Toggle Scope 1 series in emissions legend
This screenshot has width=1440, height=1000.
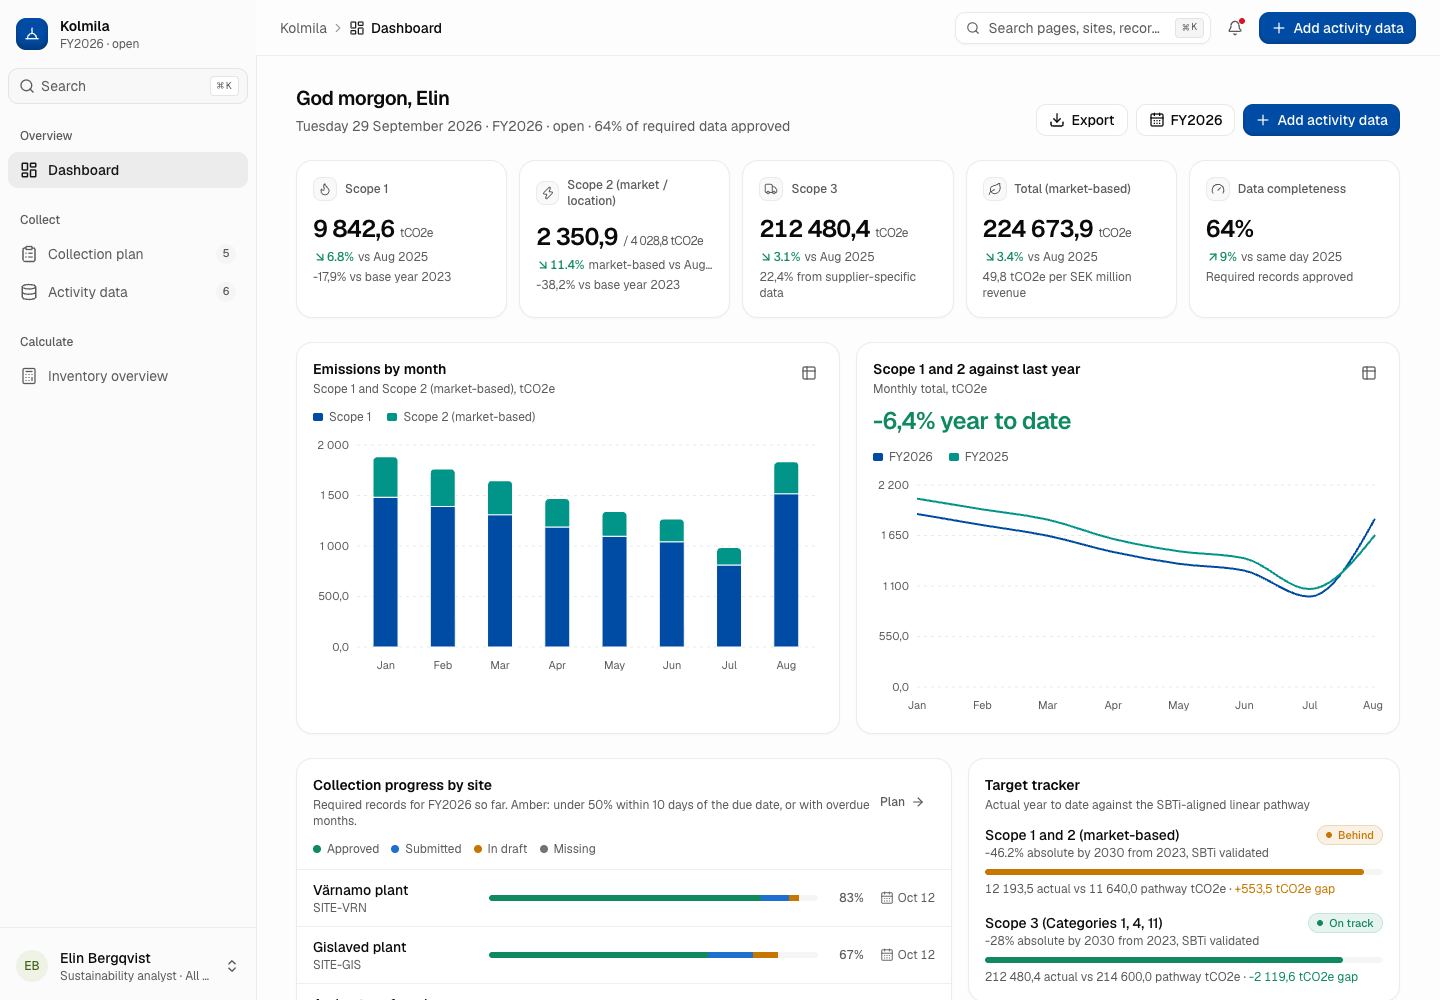[x=342, y=417]
